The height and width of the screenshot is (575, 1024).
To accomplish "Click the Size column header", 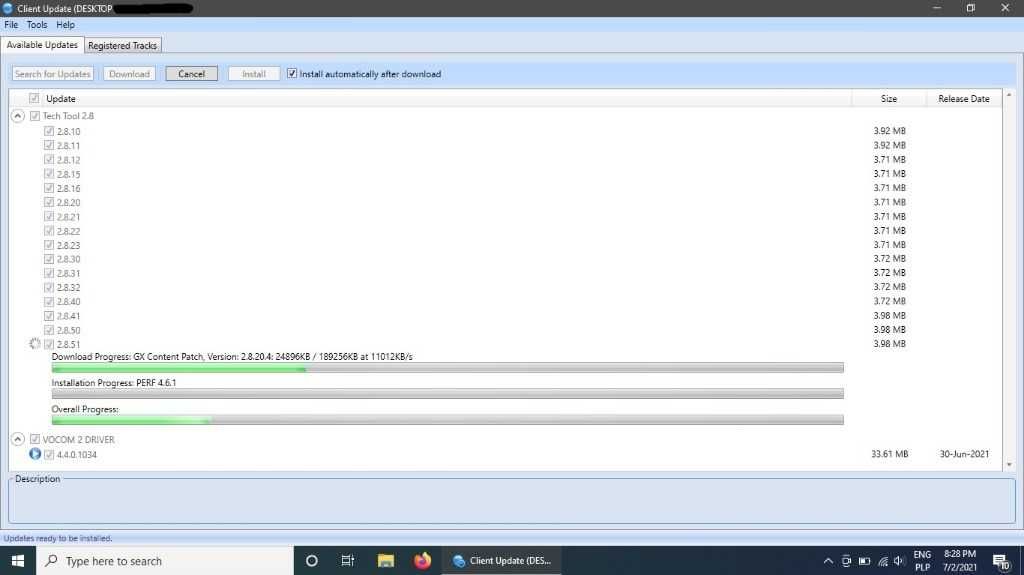I will tap(889, 98).
